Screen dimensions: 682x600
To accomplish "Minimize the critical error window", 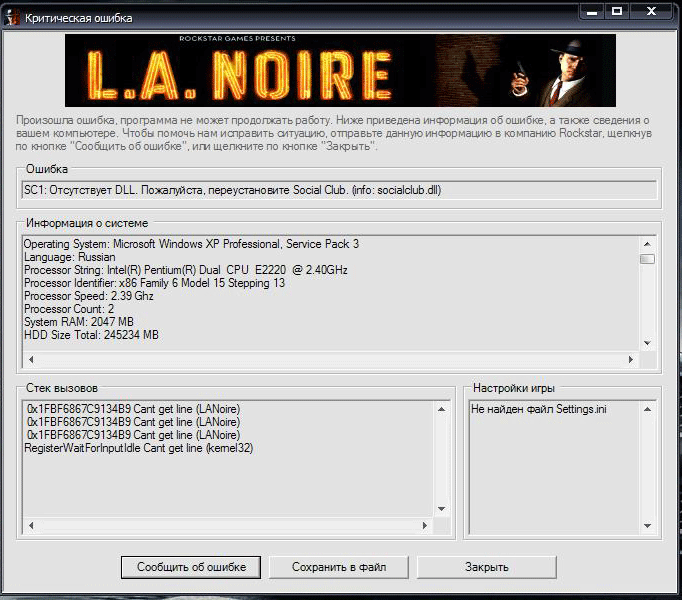I will click(x=592, y=12).
